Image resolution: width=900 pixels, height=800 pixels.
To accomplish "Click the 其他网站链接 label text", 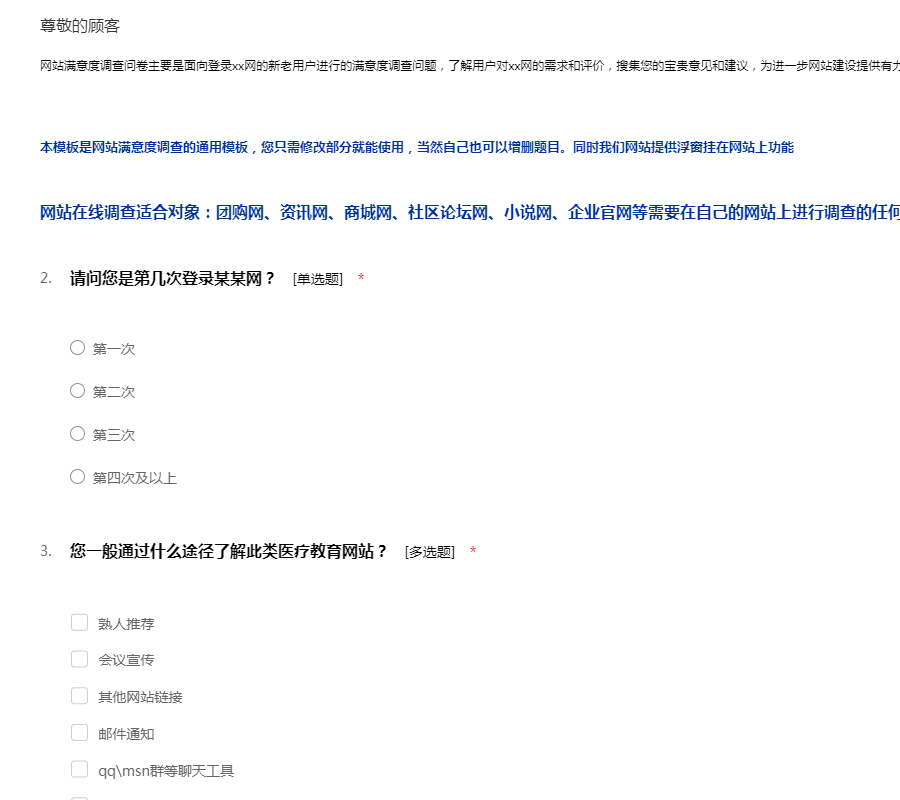I will pos(140,697).
